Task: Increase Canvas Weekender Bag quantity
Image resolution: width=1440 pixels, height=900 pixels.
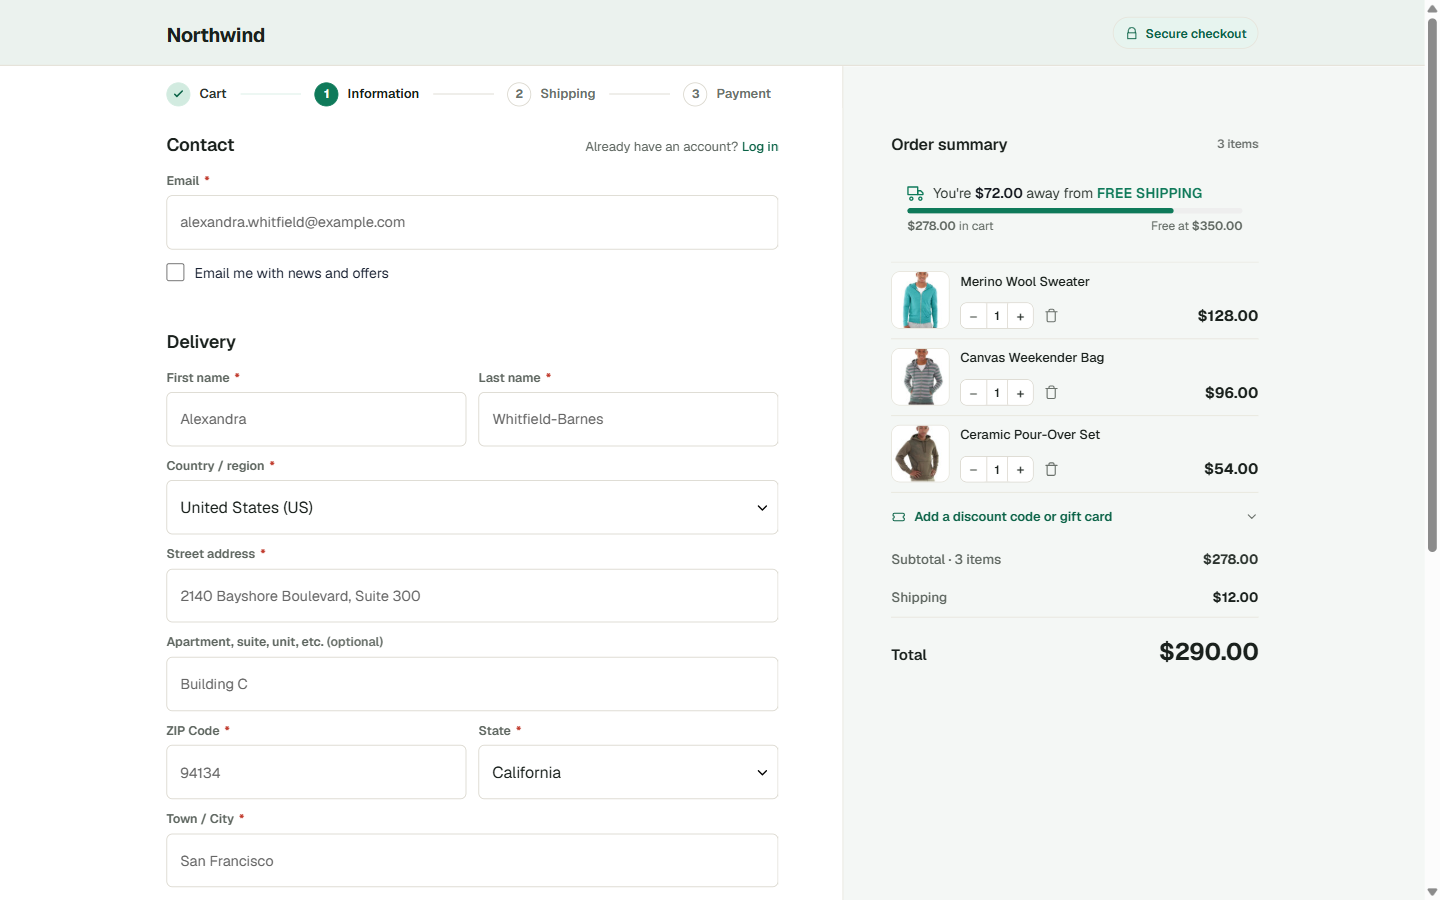Action: (1020, 393)
